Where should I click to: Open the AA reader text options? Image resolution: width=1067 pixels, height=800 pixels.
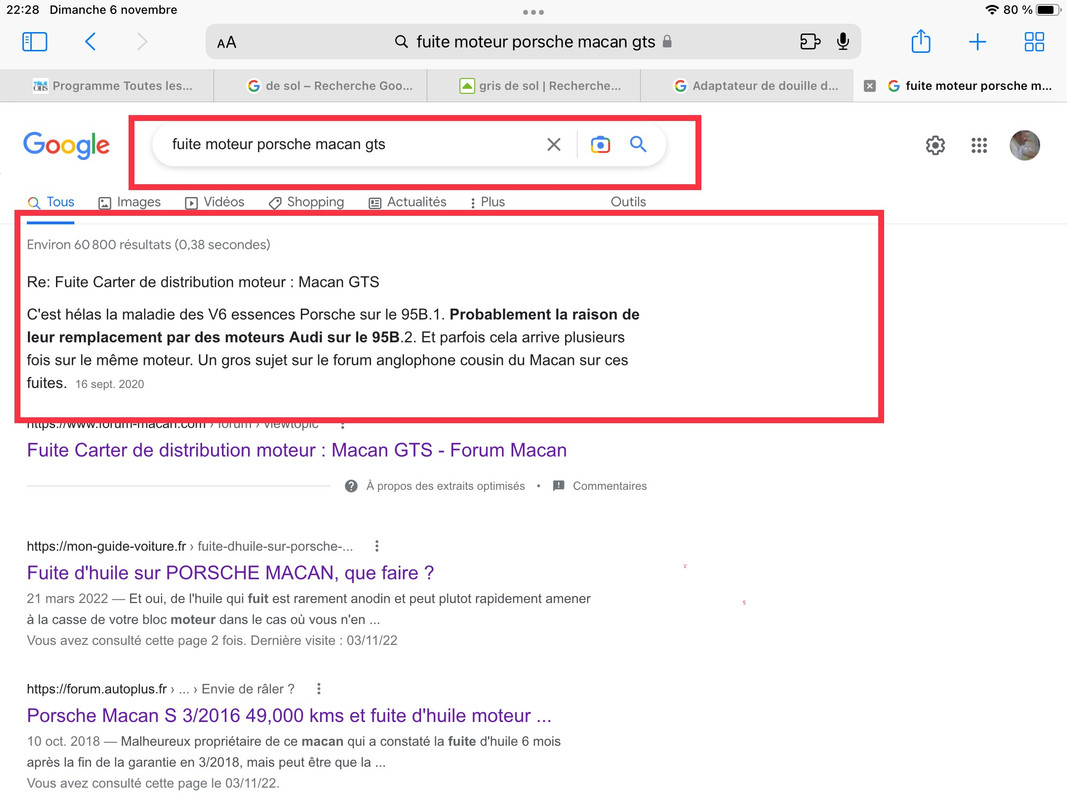coord(227,43)
